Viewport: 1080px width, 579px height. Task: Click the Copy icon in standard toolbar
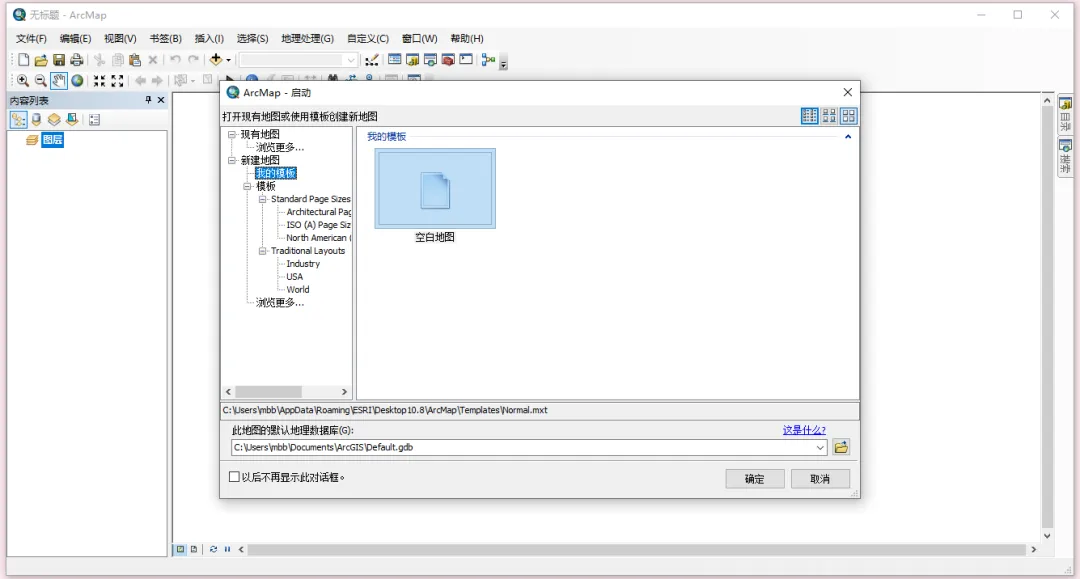[x=118, y=60]
